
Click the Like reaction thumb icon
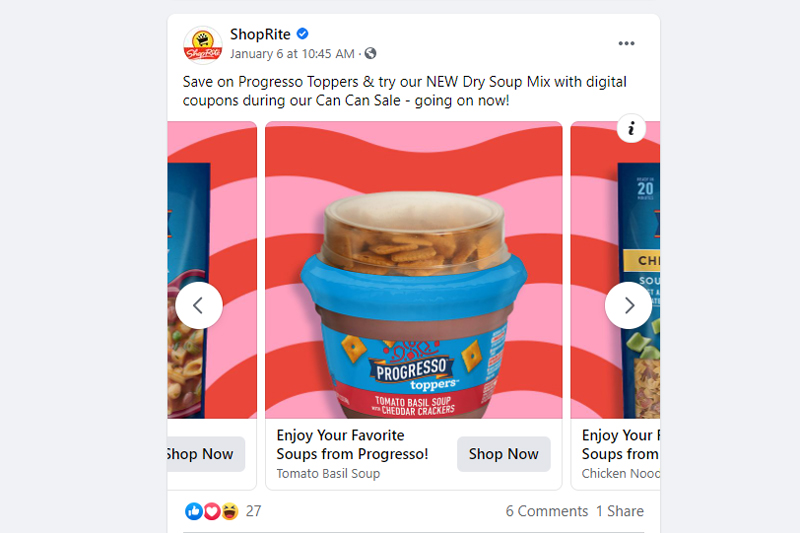(194, 511)
